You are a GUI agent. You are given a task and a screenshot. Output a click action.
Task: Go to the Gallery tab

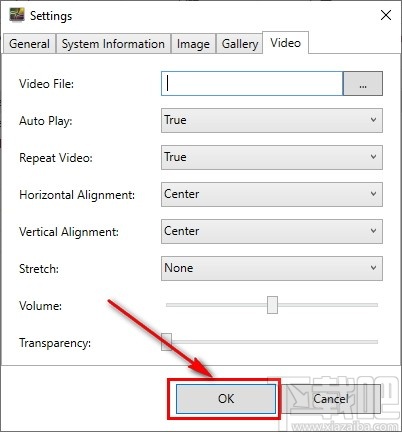(240, 44)
